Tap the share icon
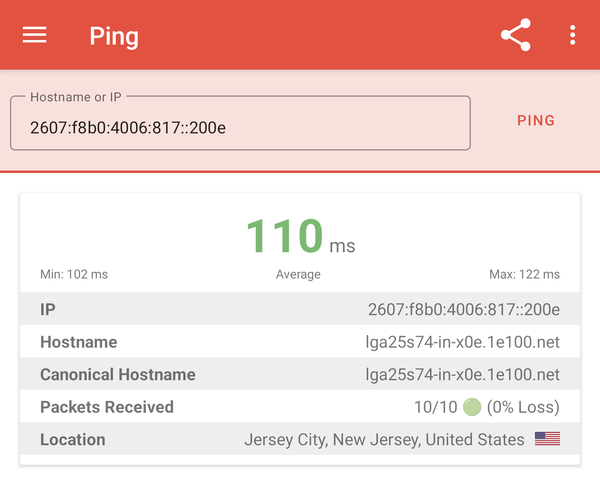Screen dimensions: 600x484 point(515,36)
